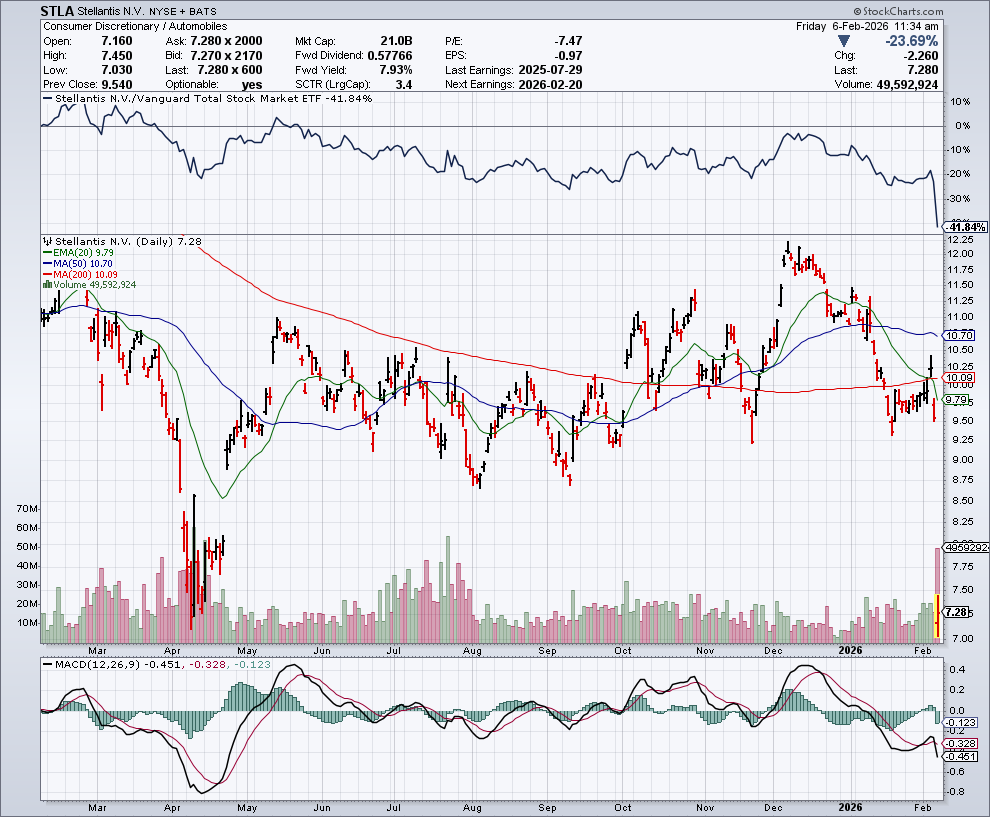Click the down arrow beside -23.69% change

point(845,40)
